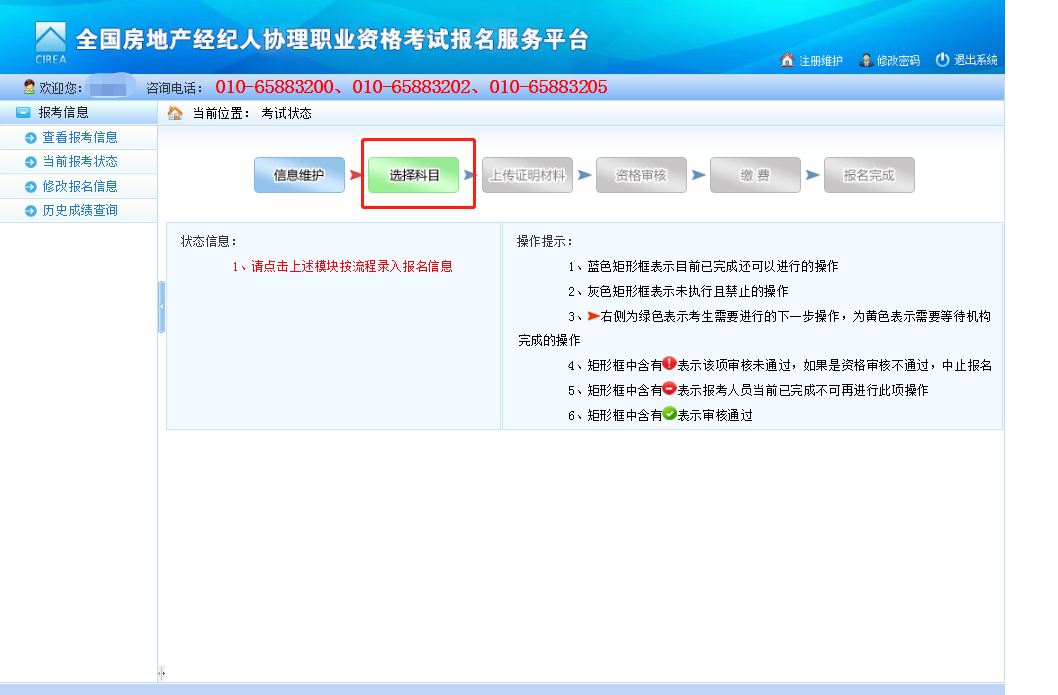Viewport: 1058px width, 695px height.
Task: Click the 报考信息 panel header icon
Action: tap(23, 112)
